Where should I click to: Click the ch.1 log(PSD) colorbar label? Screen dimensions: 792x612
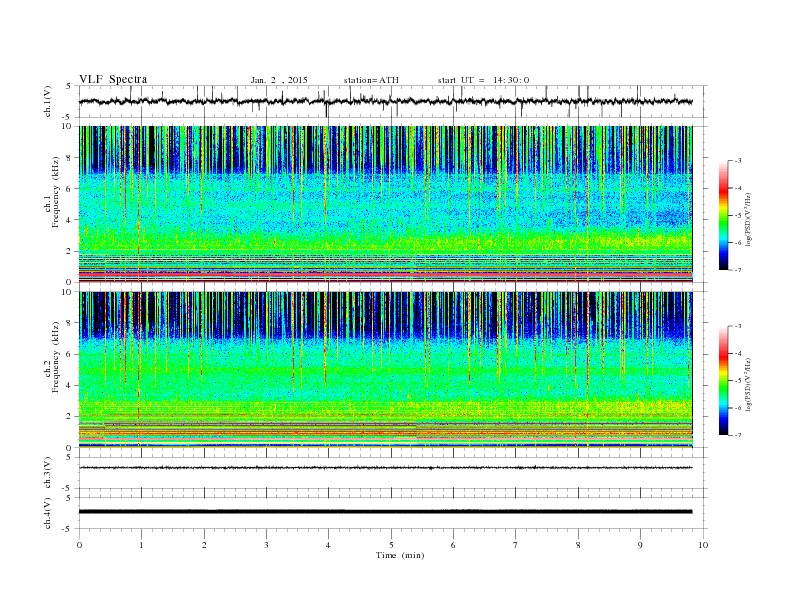[x=748, y=220]
